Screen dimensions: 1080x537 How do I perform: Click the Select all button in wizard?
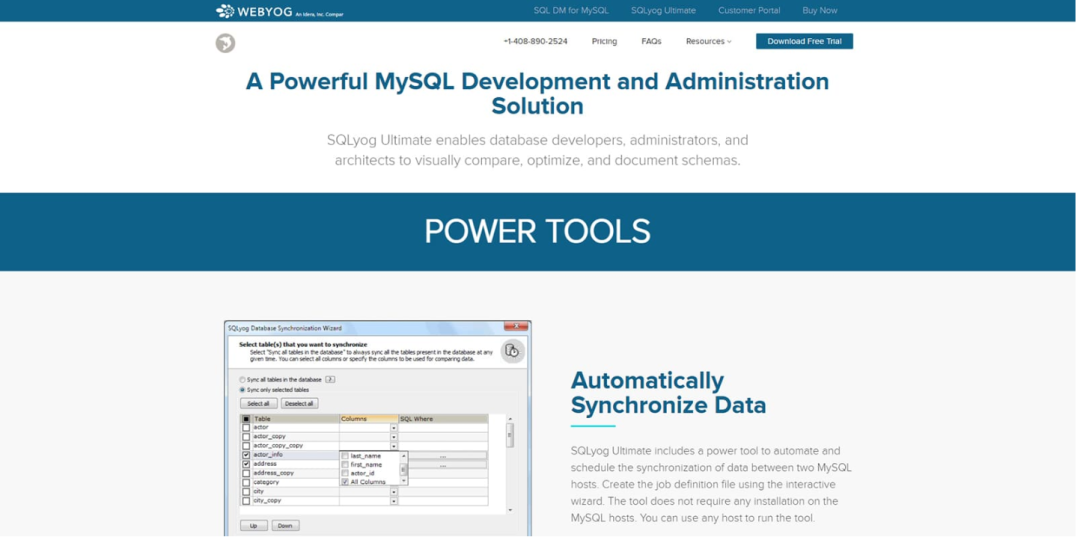pos(258,403)
